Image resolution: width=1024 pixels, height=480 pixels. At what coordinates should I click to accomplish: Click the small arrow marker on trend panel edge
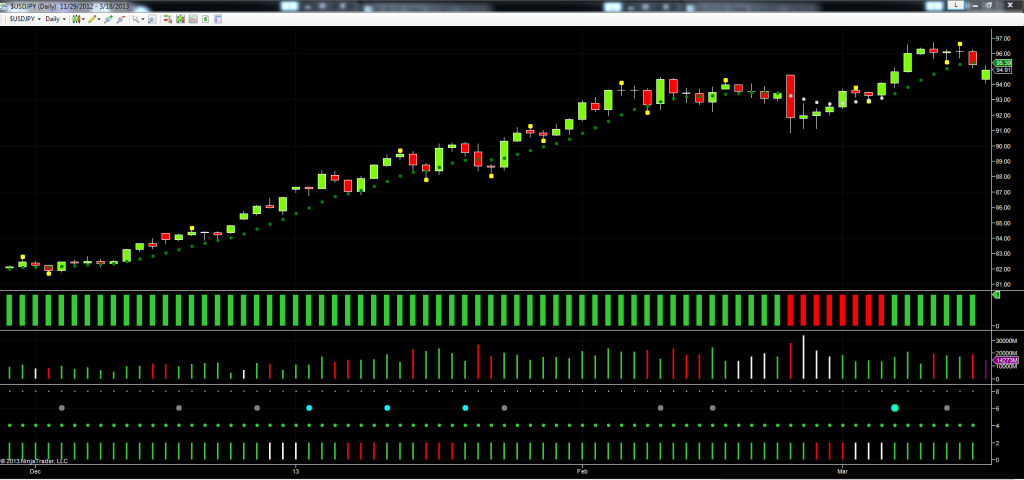coord(996,296)
